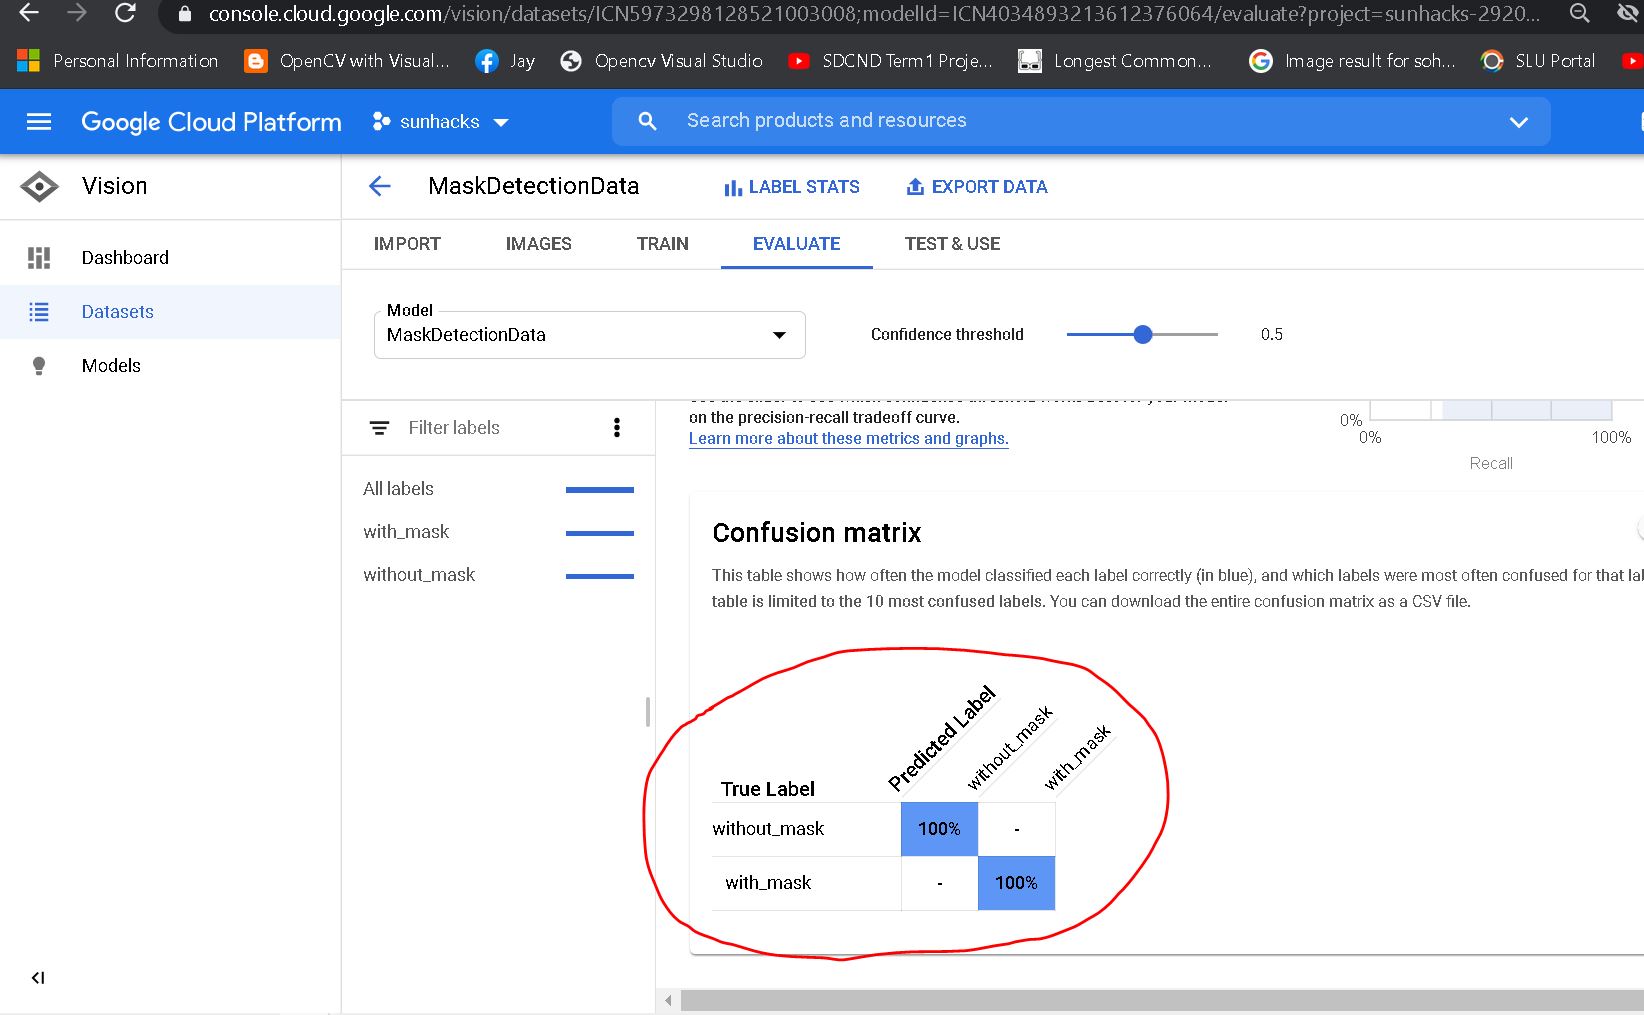Click the browser forward arrow

77,13
